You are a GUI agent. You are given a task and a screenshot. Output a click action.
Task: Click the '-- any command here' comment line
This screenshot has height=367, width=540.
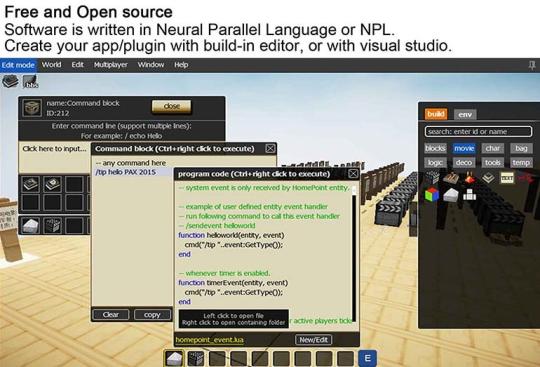point(131,162)
